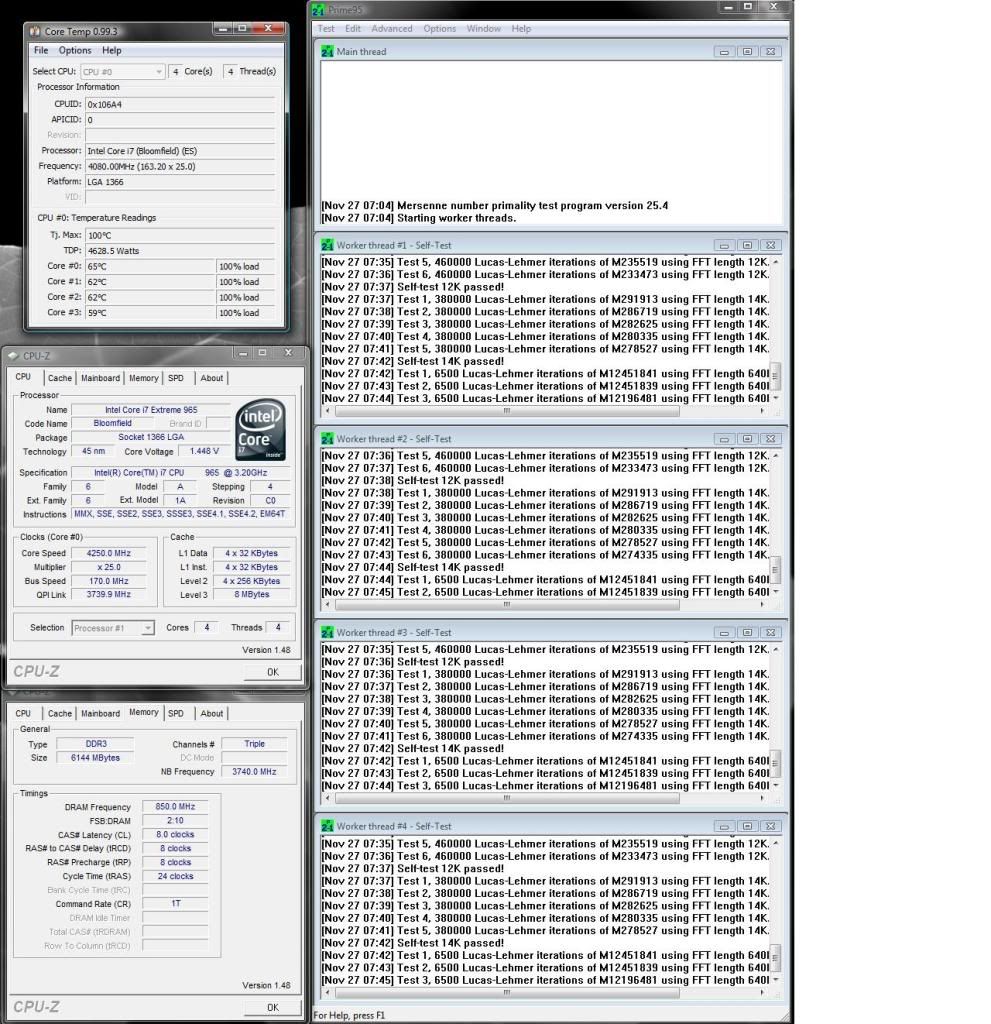Click the Worker thread #2 window icon
The width and height of the screenshot is (991, 1024).
click(327, 440)
